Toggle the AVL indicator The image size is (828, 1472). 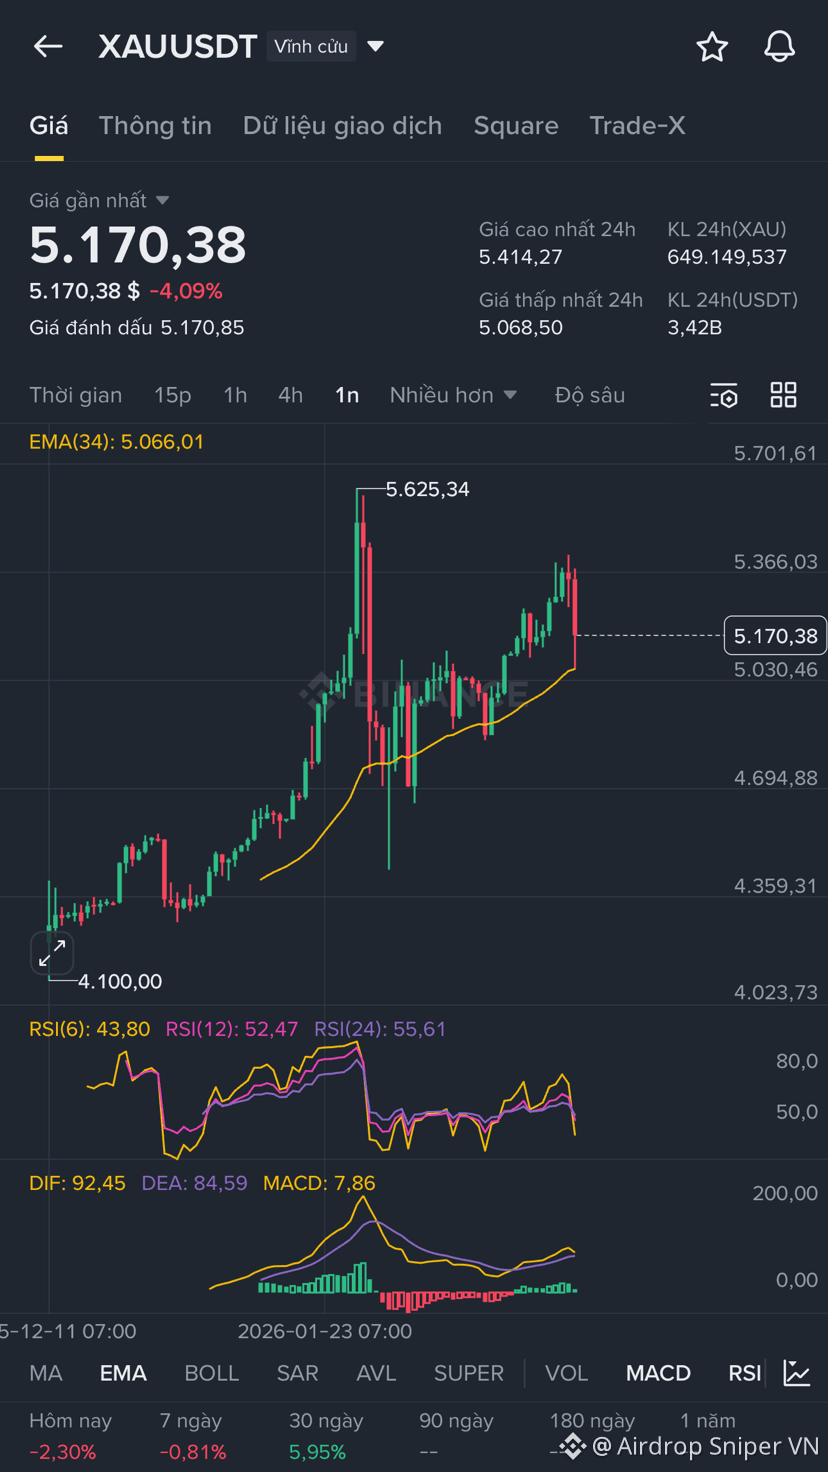[x=376, y=1373]
